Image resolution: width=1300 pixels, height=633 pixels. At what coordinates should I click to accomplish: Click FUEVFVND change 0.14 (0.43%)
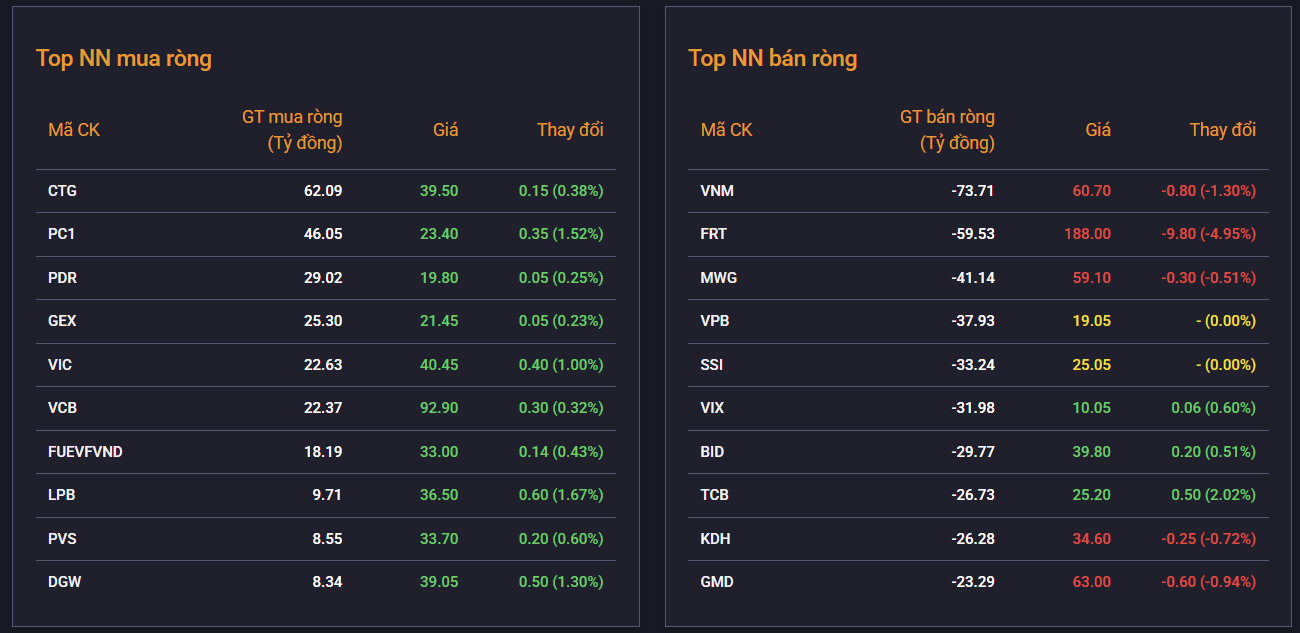pos(561,452)
